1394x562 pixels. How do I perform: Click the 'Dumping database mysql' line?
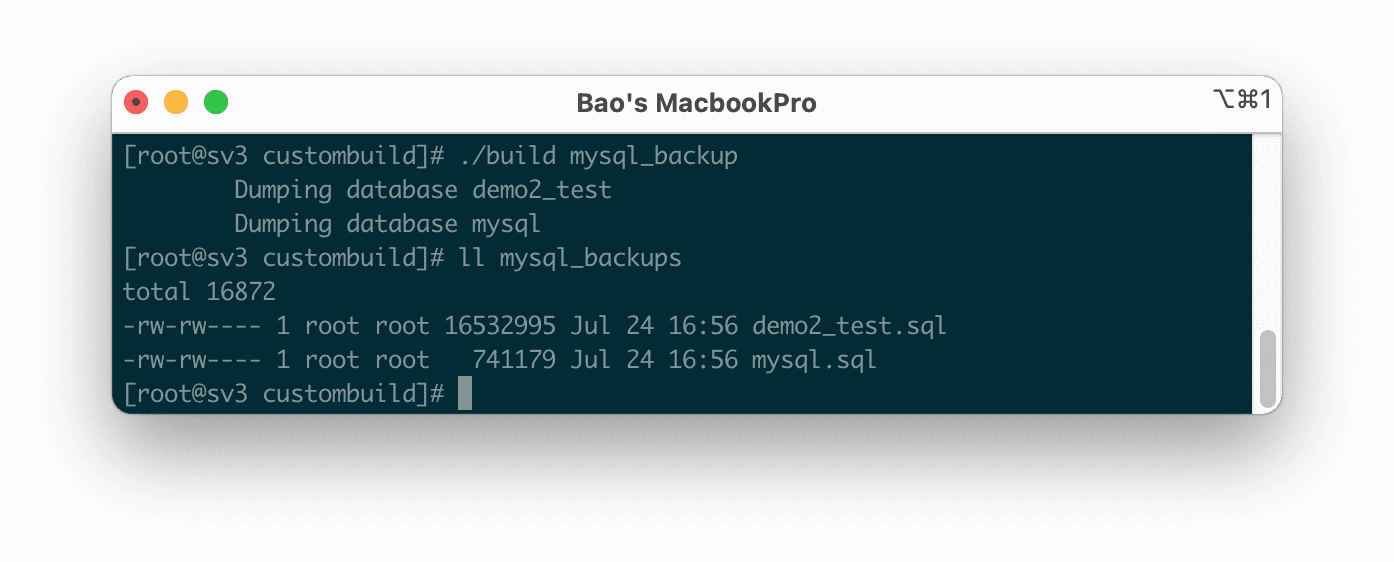(387, 224)
